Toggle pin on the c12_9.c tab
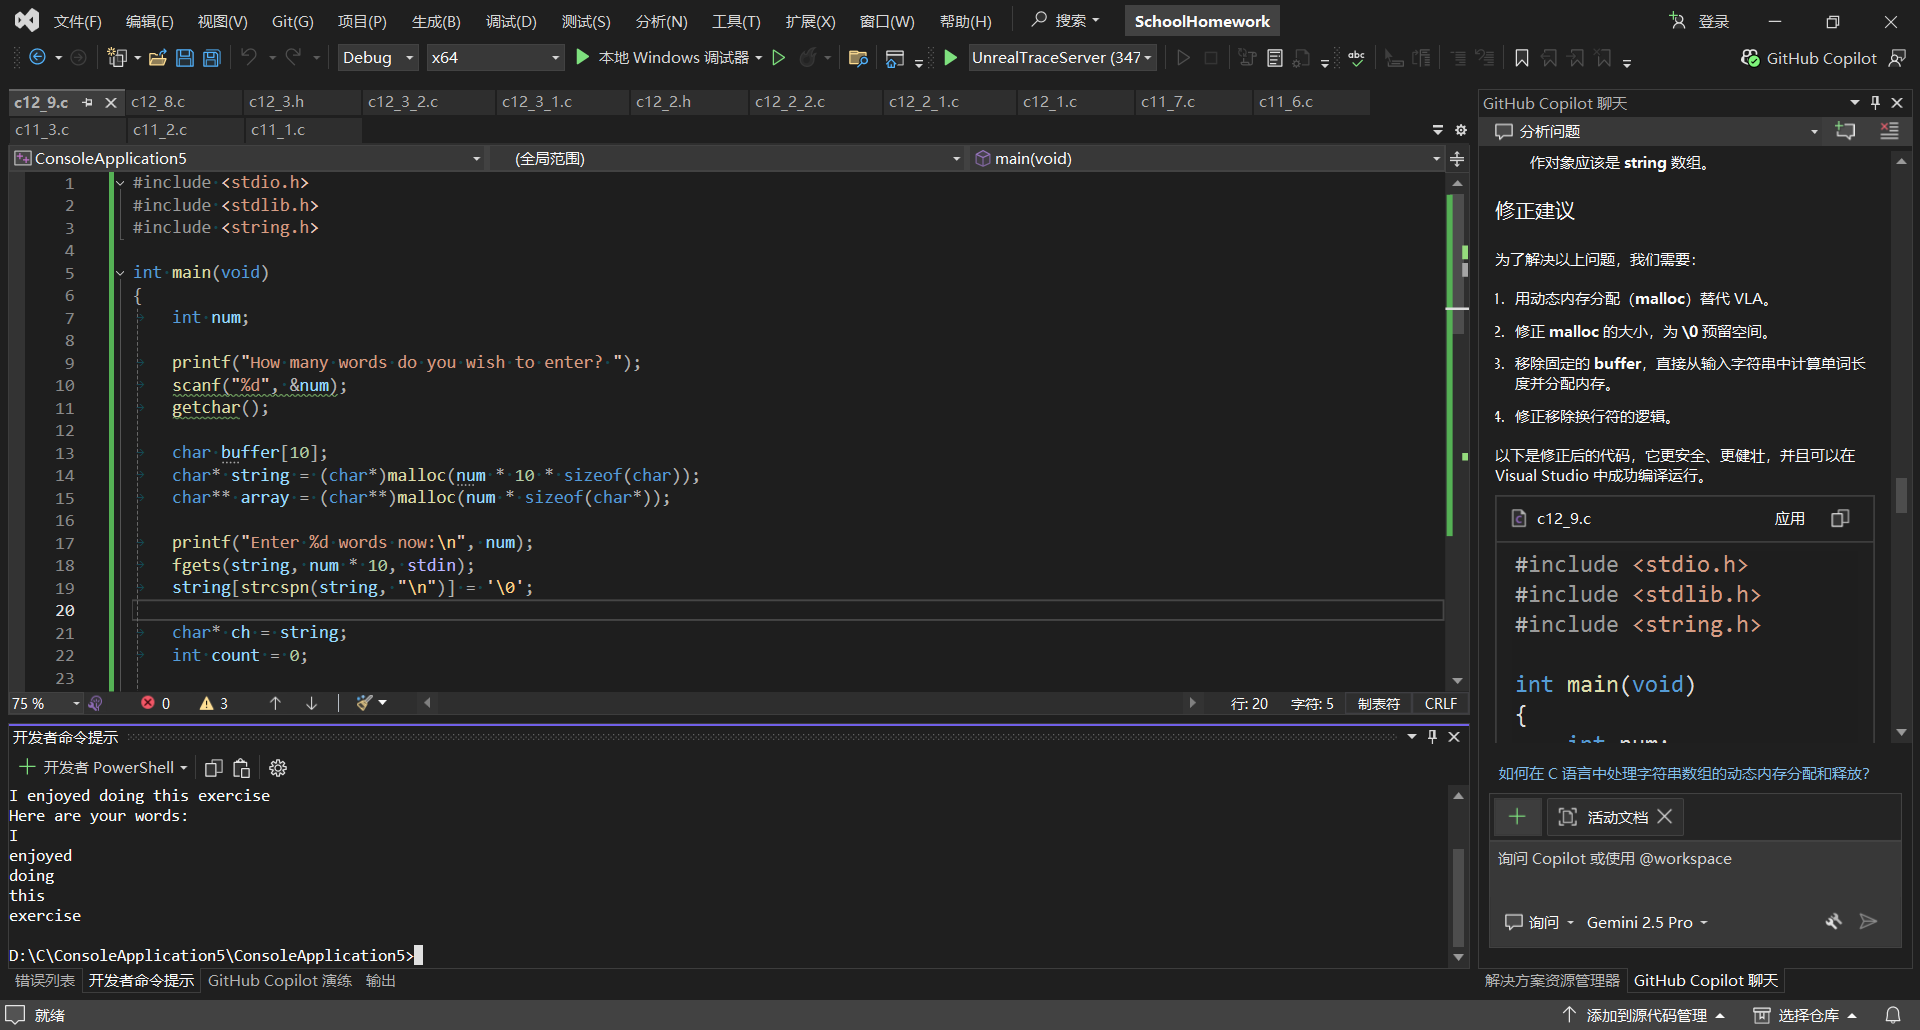Image resolution: width=1920 pixels, height=1030 pixels. (87, 102)
